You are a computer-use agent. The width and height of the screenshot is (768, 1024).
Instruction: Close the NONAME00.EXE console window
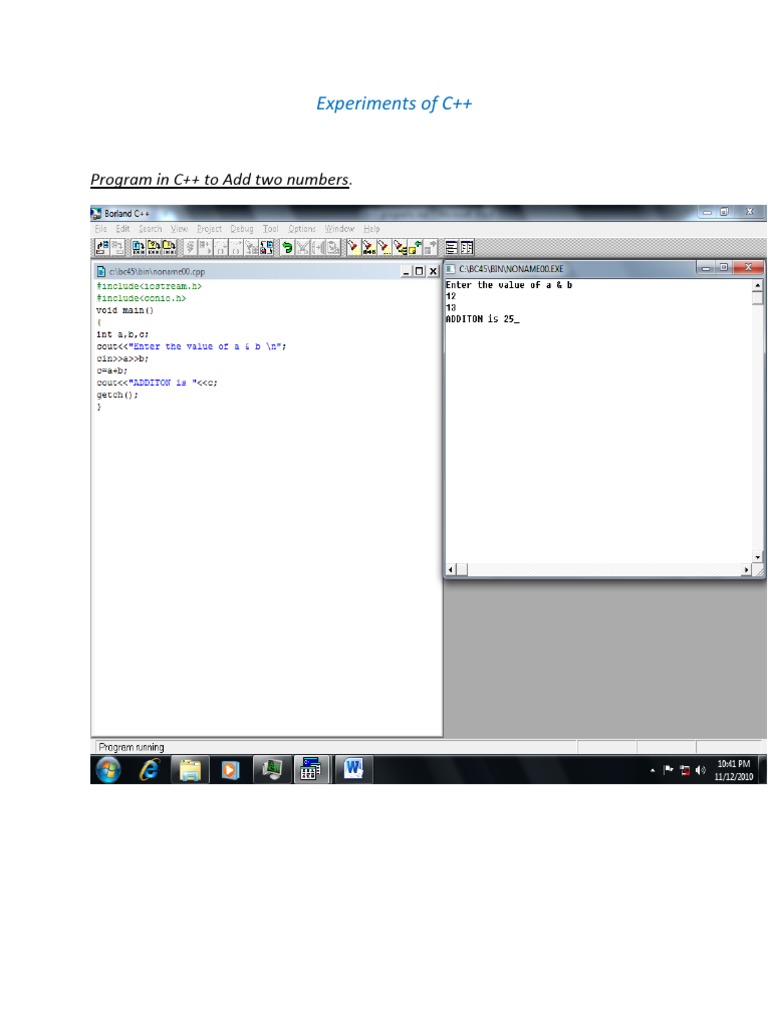748,267
